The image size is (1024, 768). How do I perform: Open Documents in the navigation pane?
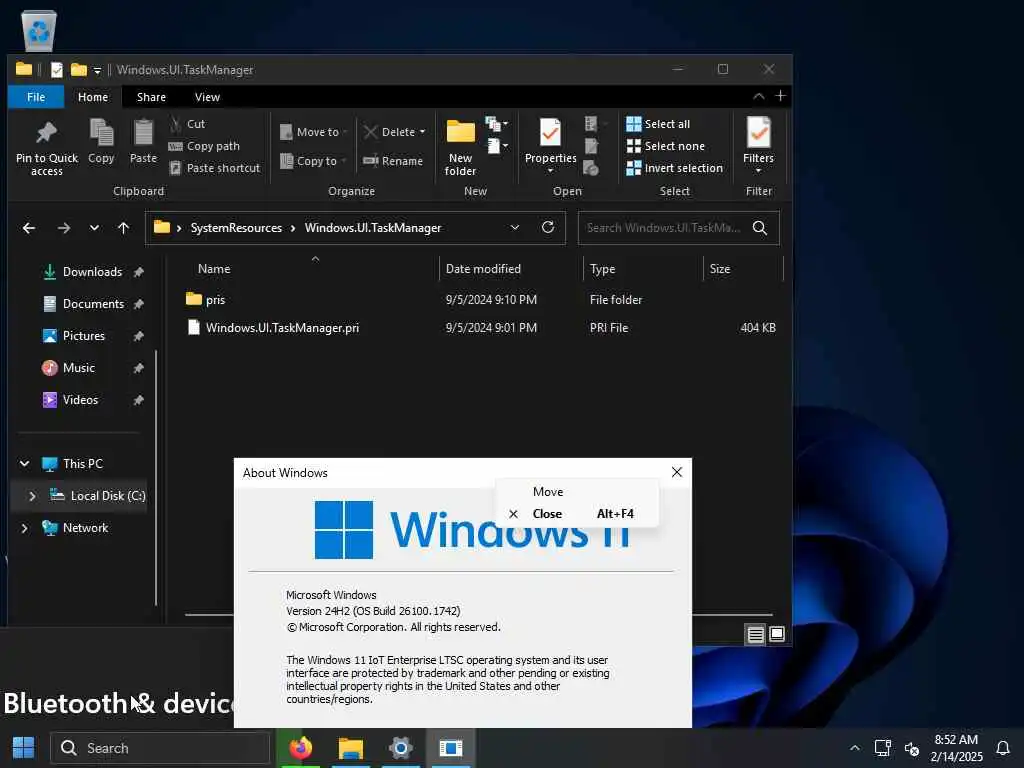coord(93,304)
